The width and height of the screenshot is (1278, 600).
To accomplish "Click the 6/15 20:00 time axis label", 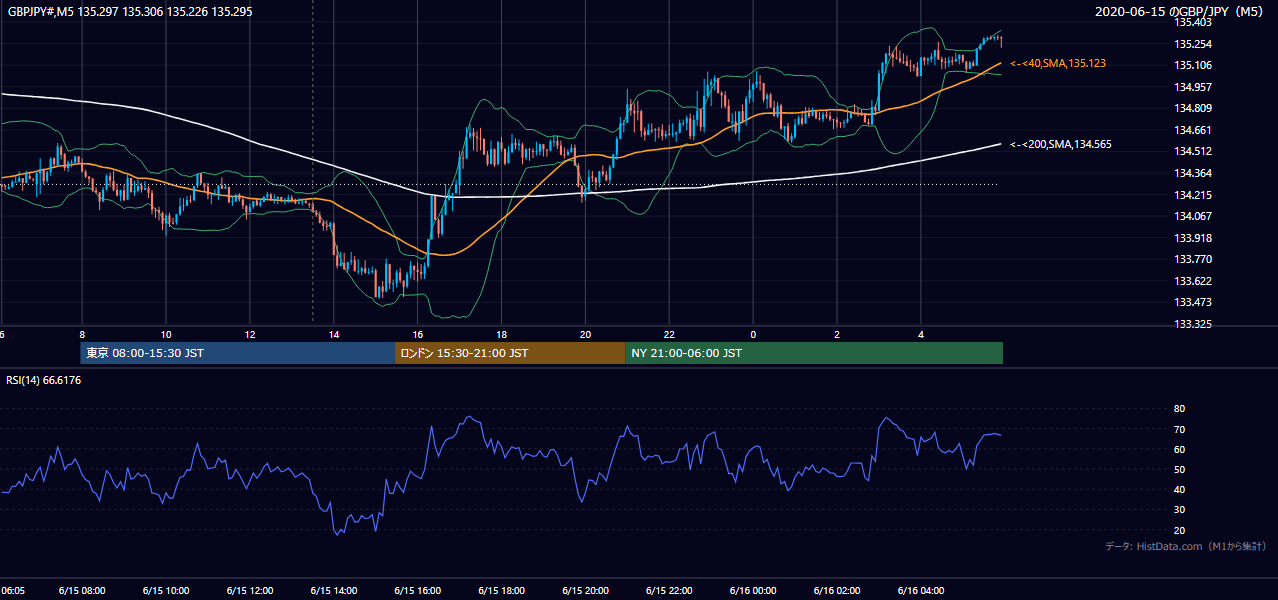I will click(x=586, y=591).
